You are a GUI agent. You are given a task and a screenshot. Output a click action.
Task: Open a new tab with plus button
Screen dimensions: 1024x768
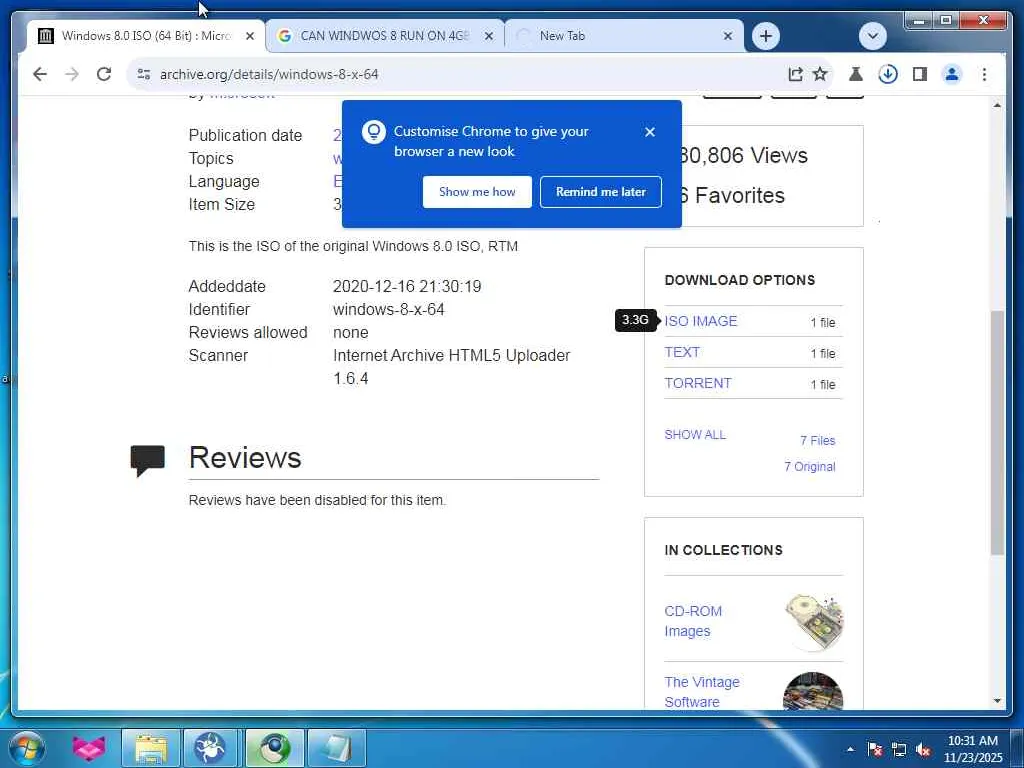[766, 36]
